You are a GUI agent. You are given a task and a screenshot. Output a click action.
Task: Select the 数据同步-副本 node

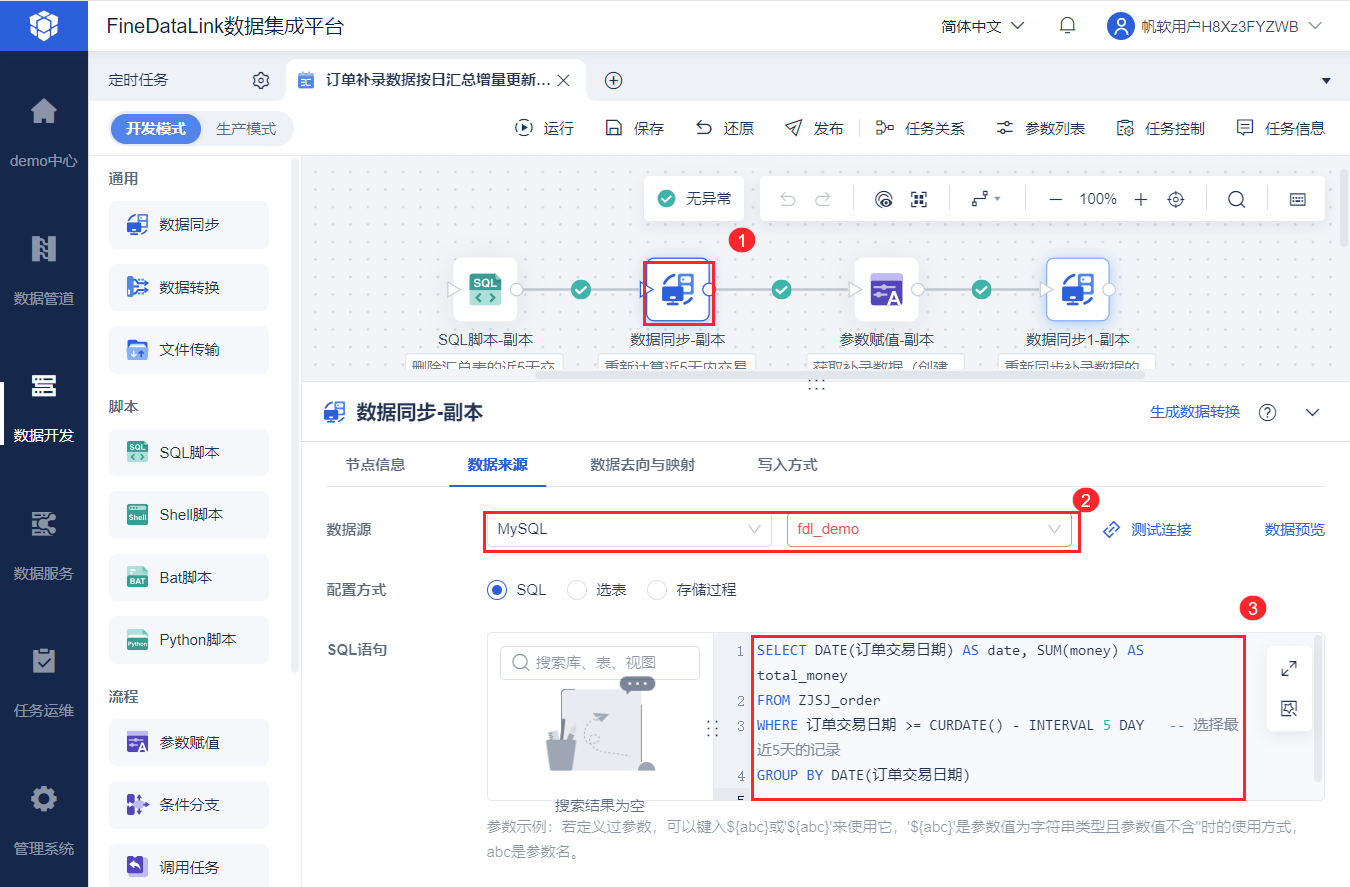pos(678,290)
